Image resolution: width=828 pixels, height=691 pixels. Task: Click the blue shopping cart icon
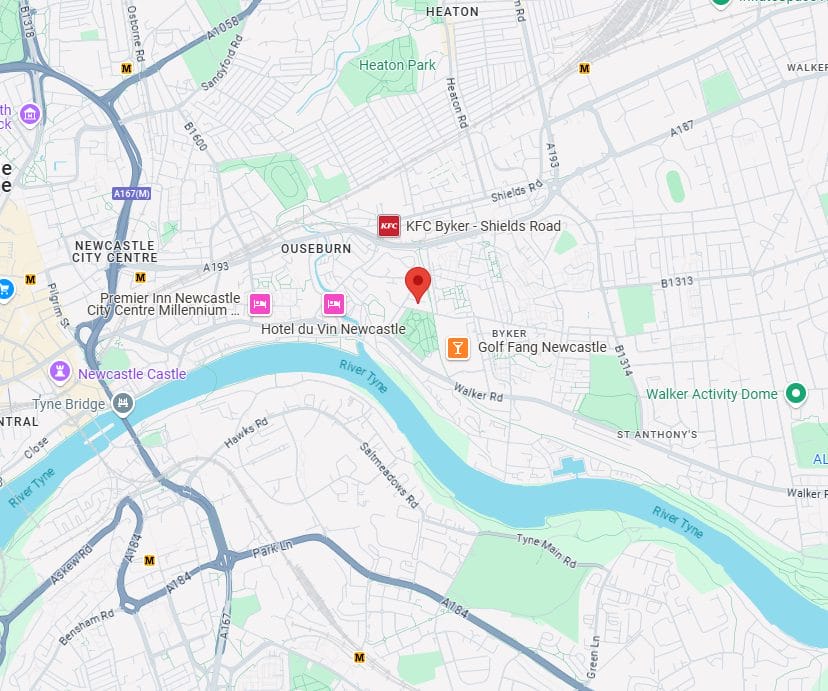tap(5, 289)
